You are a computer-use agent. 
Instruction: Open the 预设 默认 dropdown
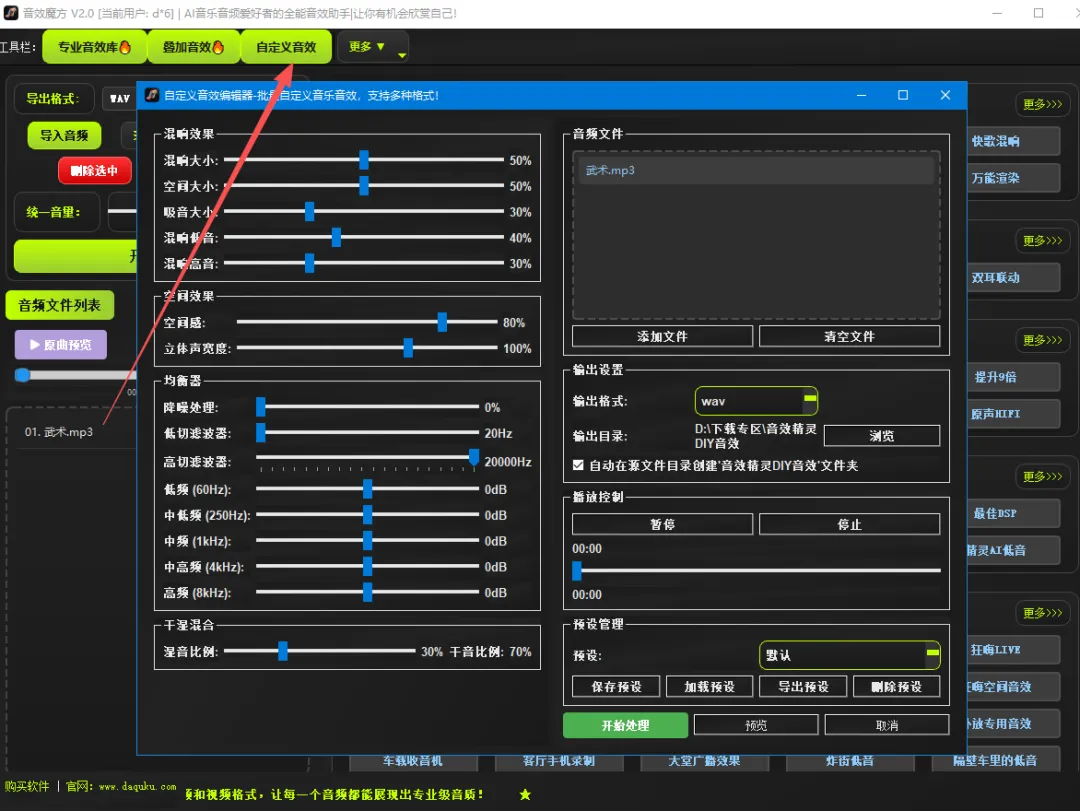(x=850, y=655)
